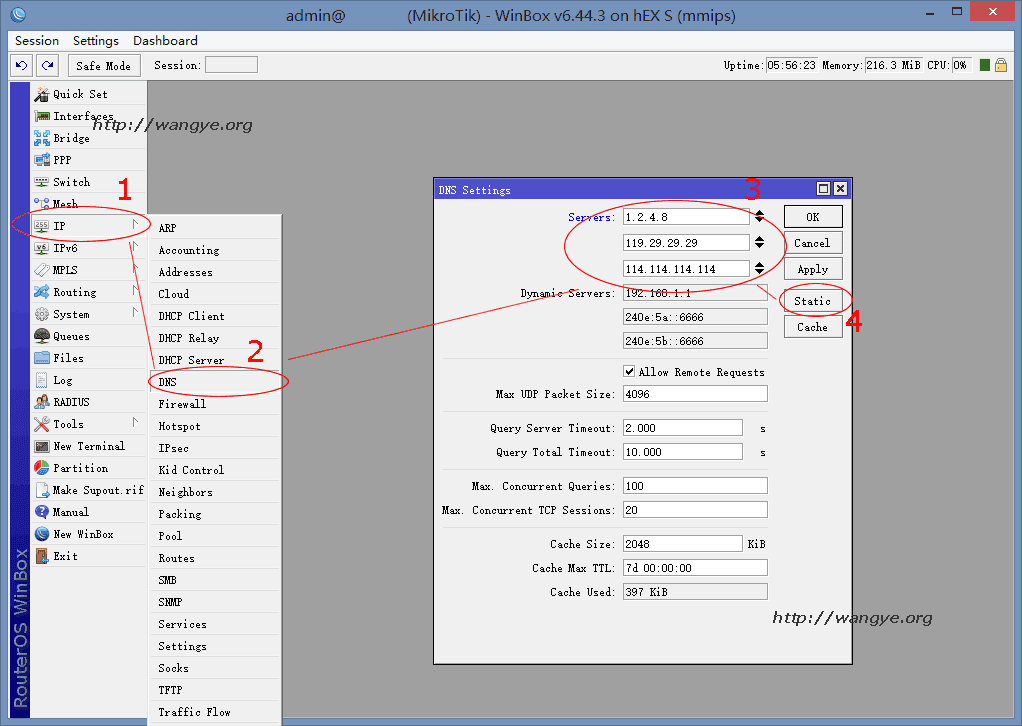Image resolution: width=1022 pixels, height=726 pixels.
Task: Click the Cache Size field
Action: pos(682,544)
